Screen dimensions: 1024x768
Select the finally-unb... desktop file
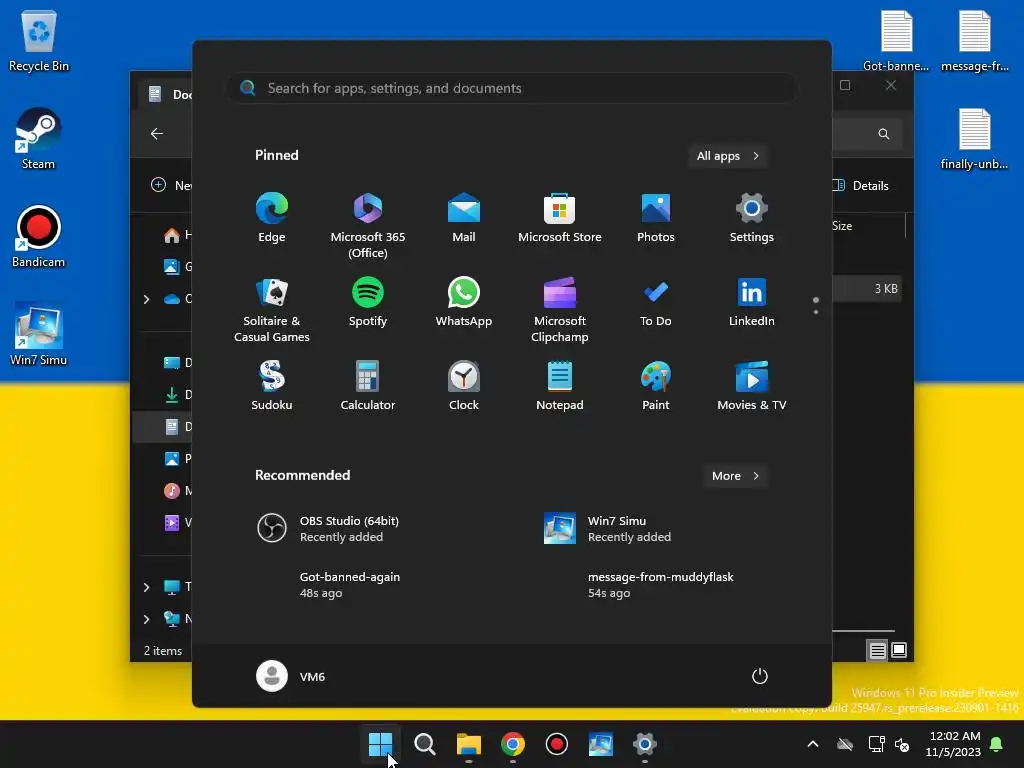[974, 139]
